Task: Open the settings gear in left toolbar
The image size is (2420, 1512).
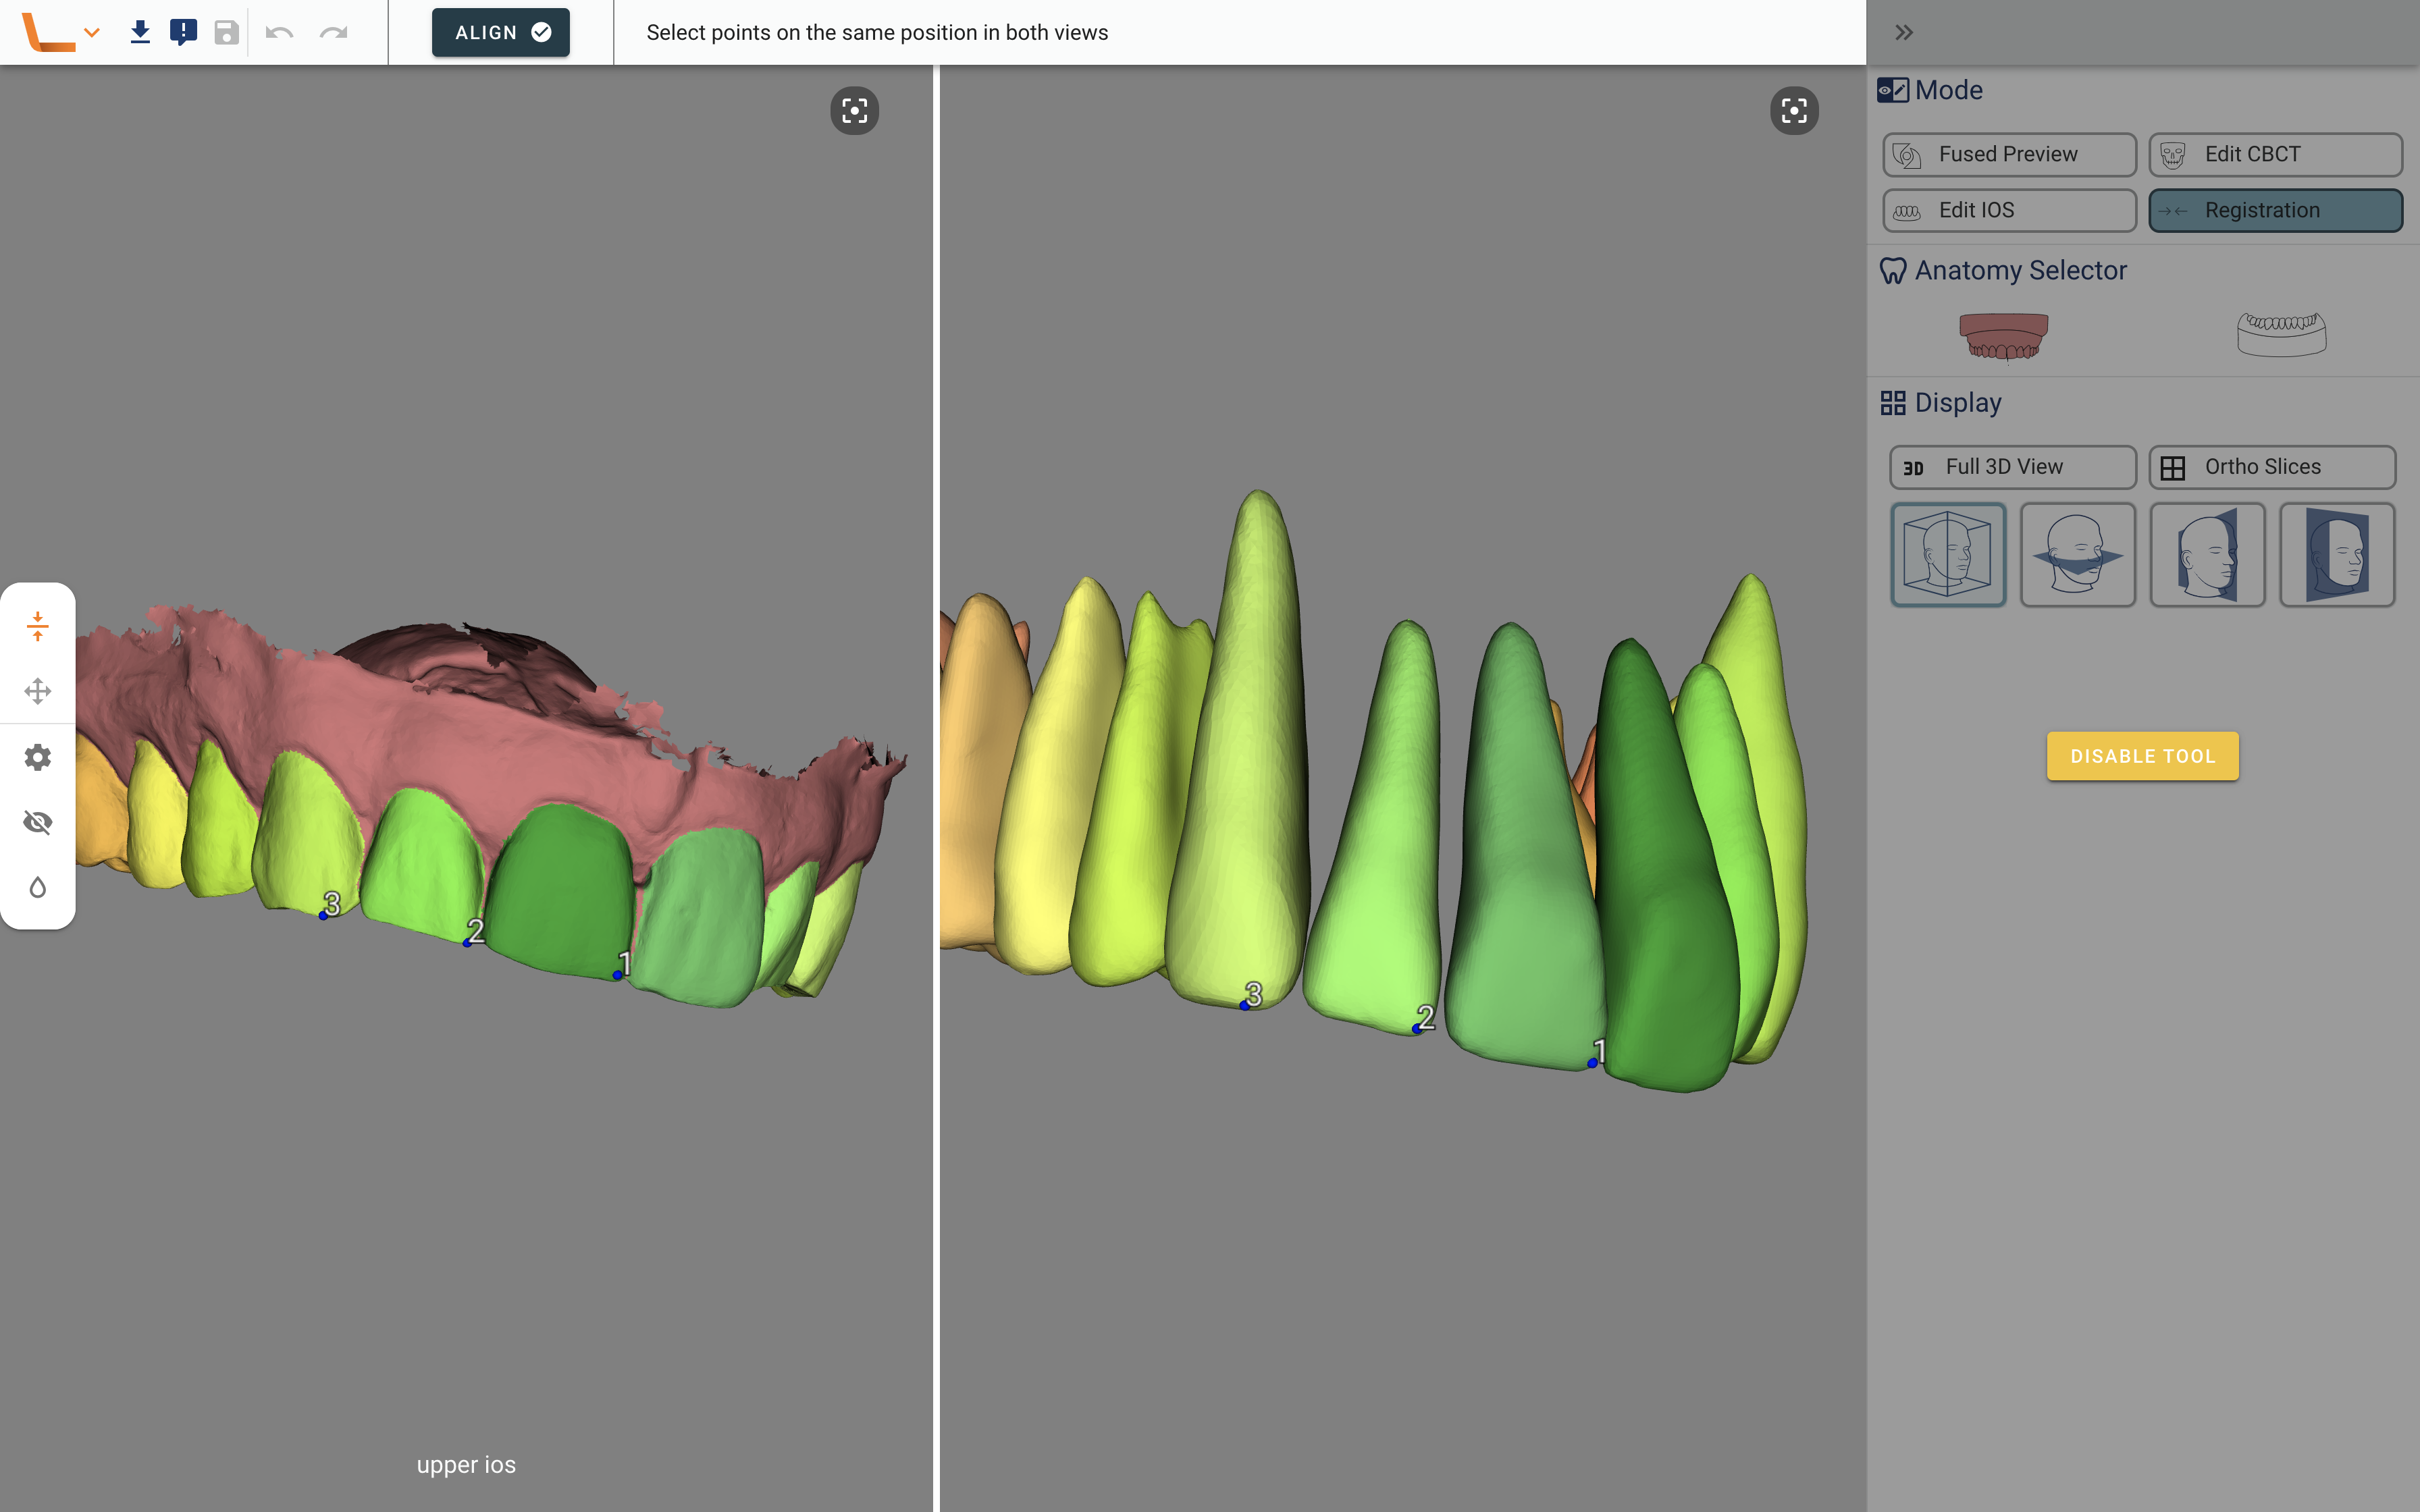Action: point(38,757)
